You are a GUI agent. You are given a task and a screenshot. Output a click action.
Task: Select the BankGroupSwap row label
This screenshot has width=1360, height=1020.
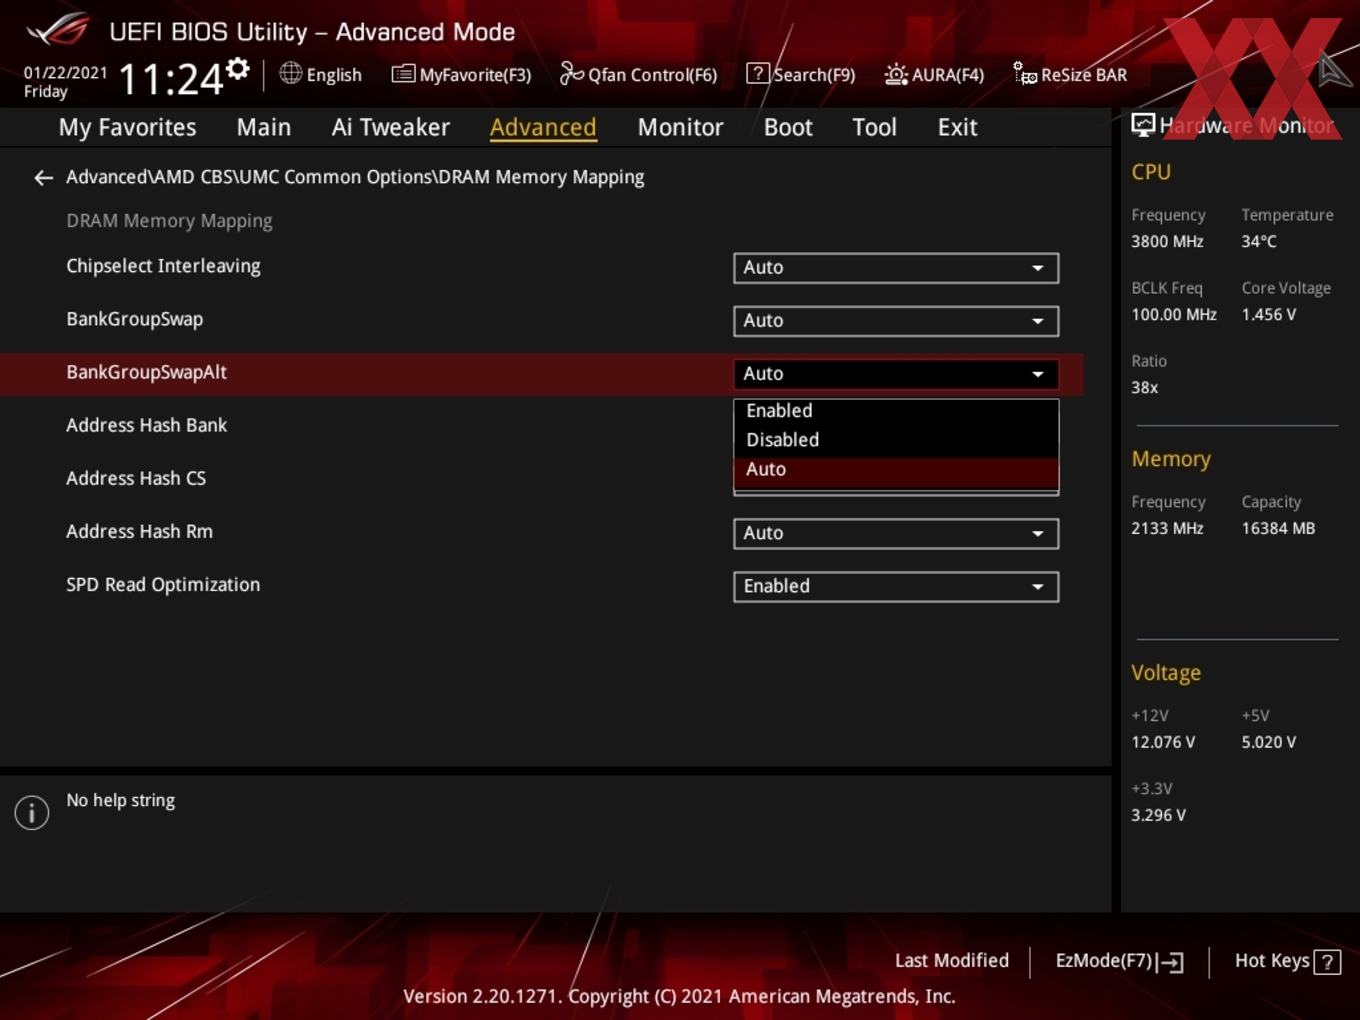(x=135, y=319)
